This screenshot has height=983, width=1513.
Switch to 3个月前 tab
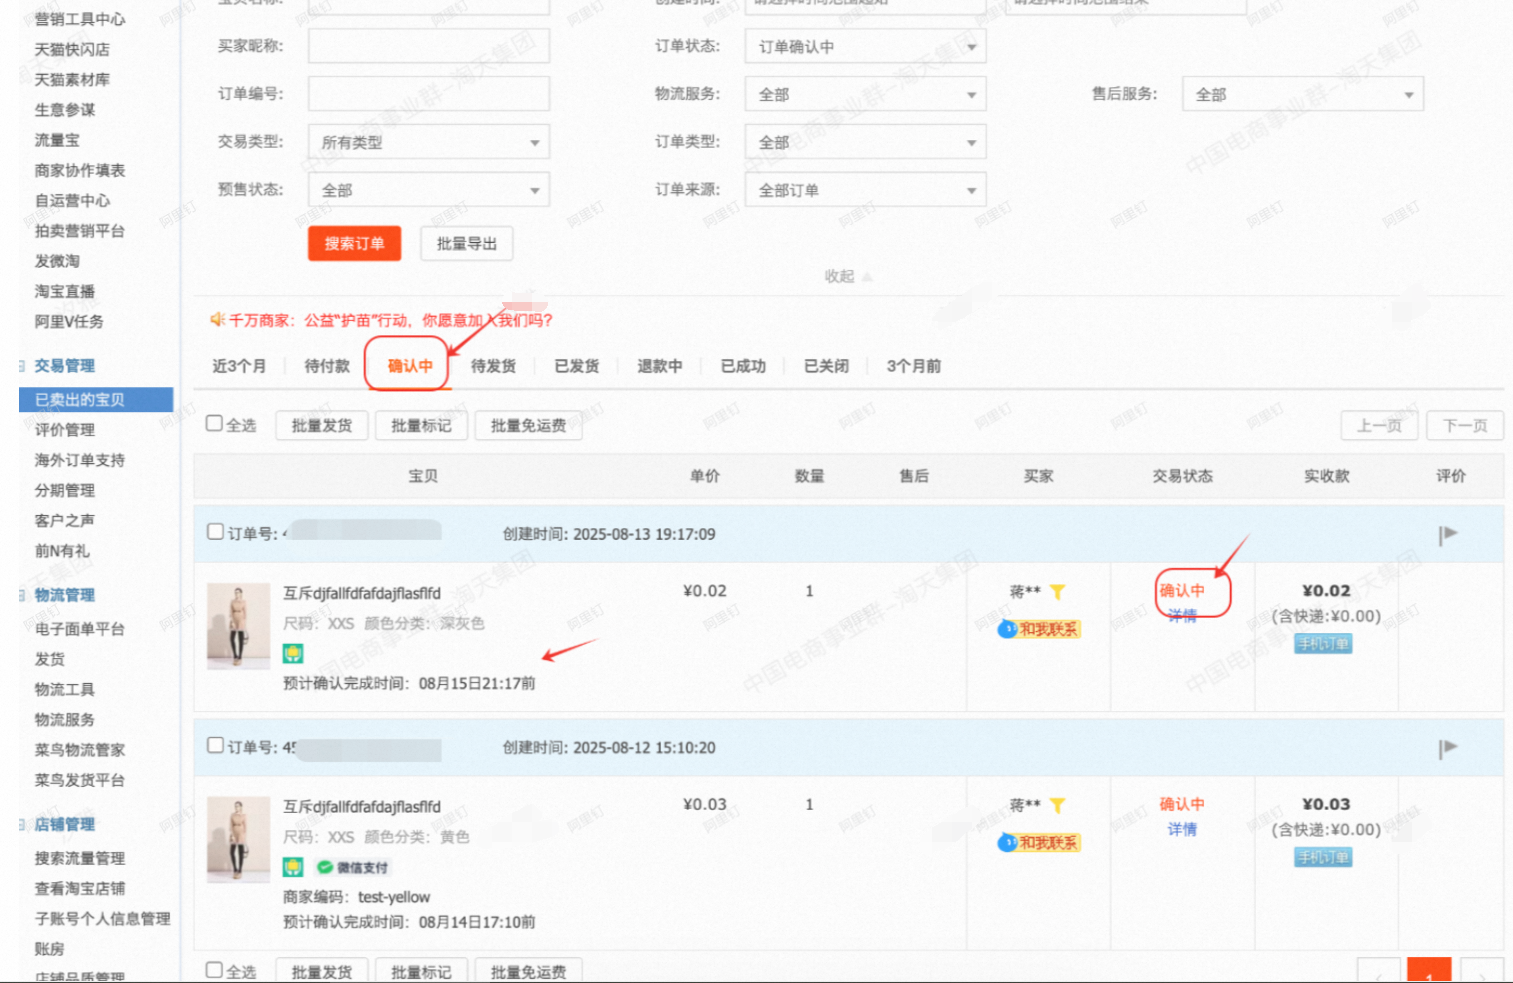coord(914,366)
